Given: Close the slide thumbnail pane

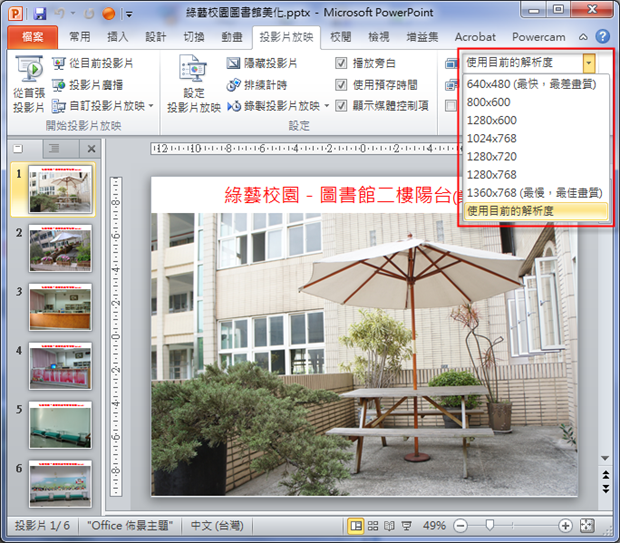Looking at the screenshot, I should [x=91, y=149].
